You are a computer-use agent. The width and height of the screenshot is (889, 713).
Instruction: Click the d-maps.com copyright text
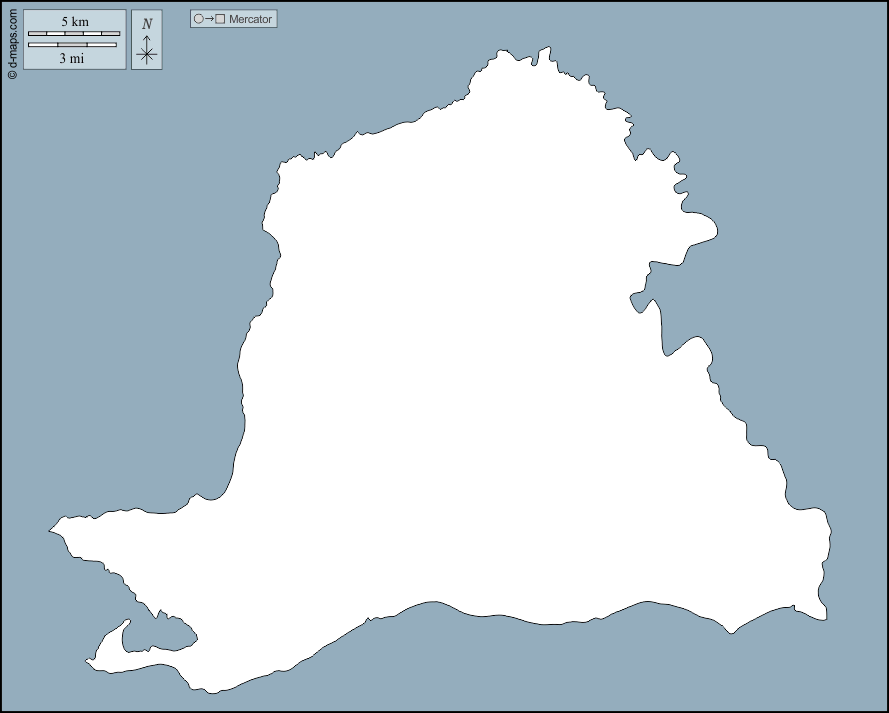coord(12,44)
